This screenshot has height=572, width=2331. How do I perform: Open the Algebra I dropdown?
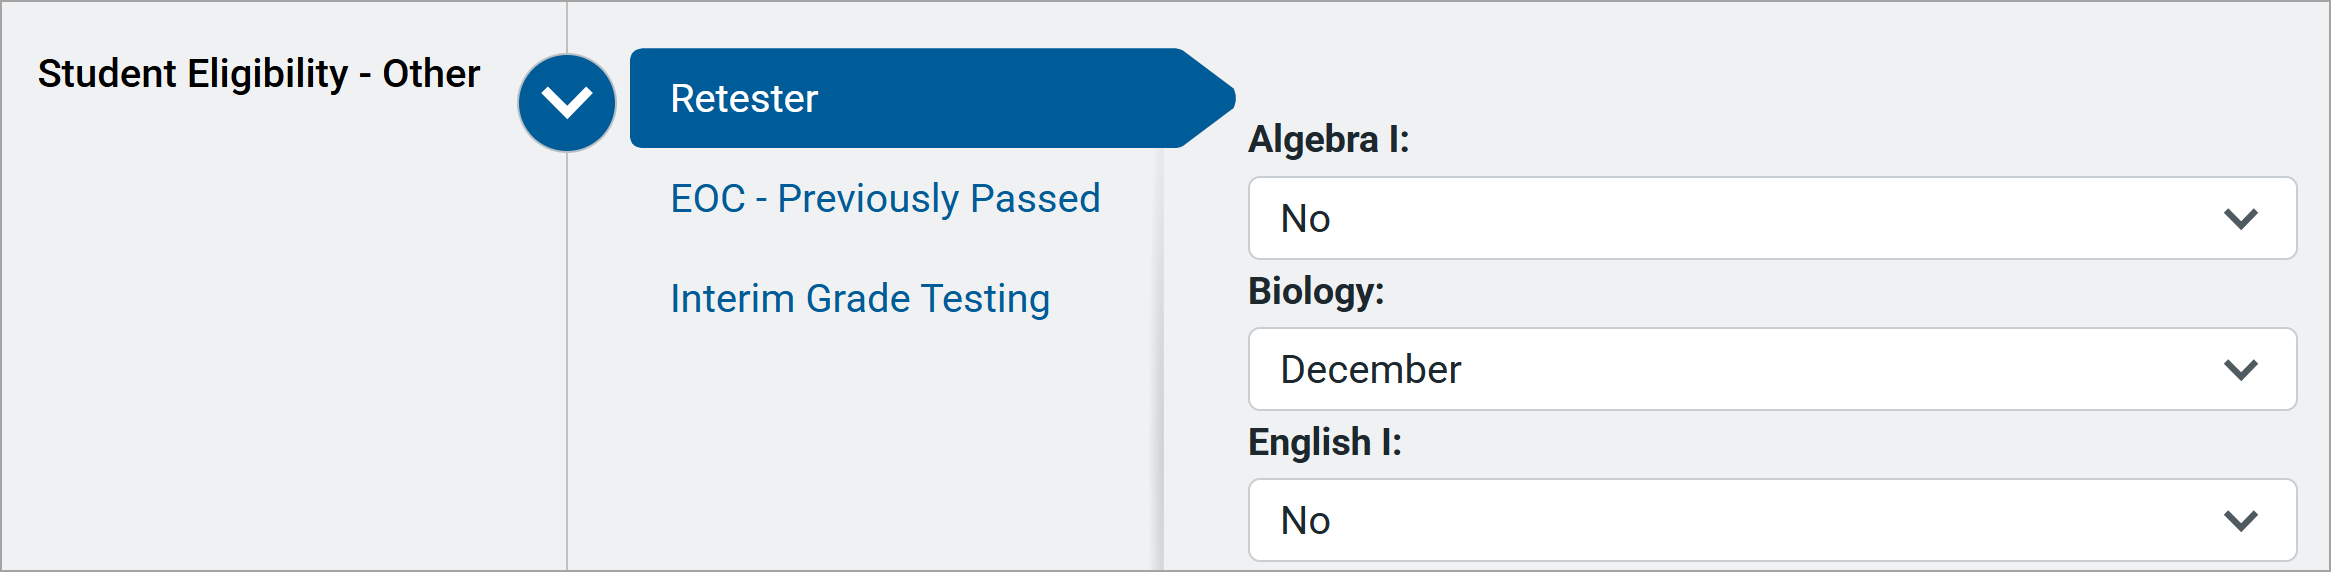point(1771,218)
